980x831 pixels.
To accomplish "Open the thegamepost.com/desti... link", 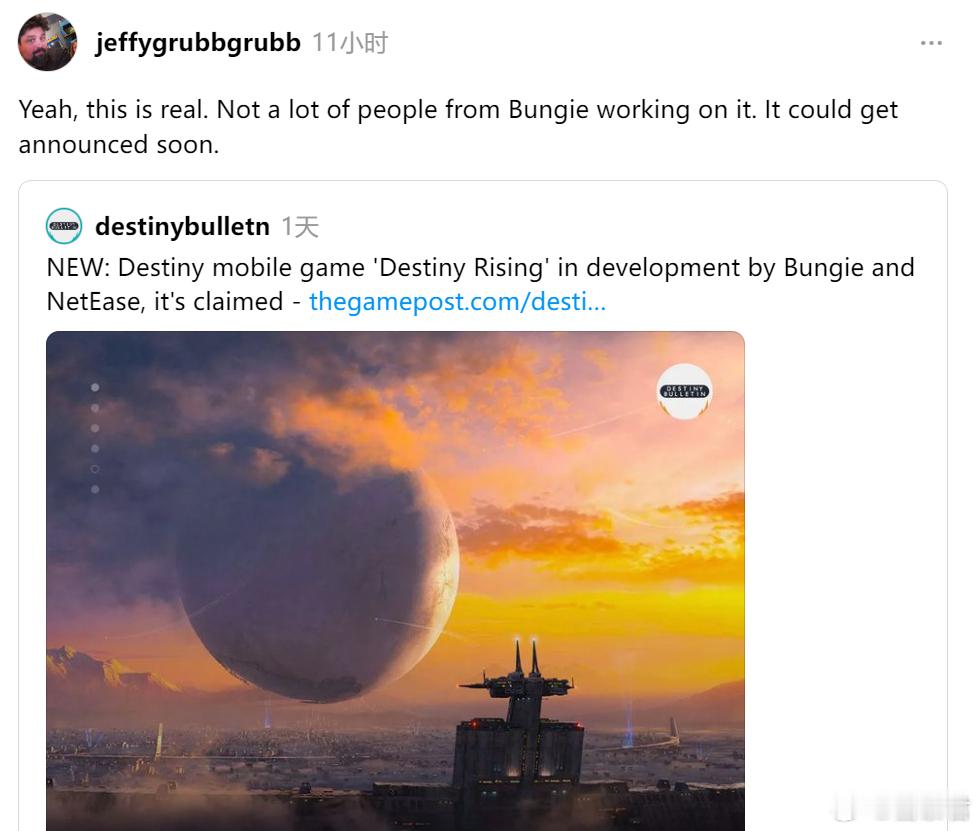I will click(x=458, y=301).
